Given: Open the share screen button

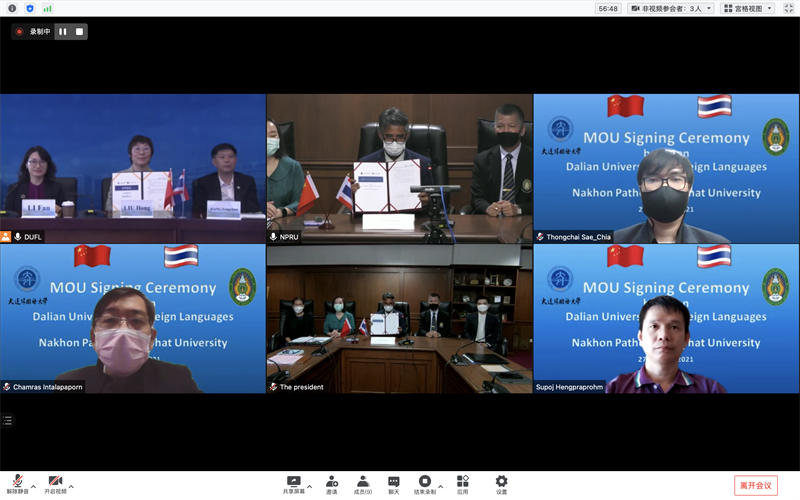Looking at the screenshot, I should point(294,483).
